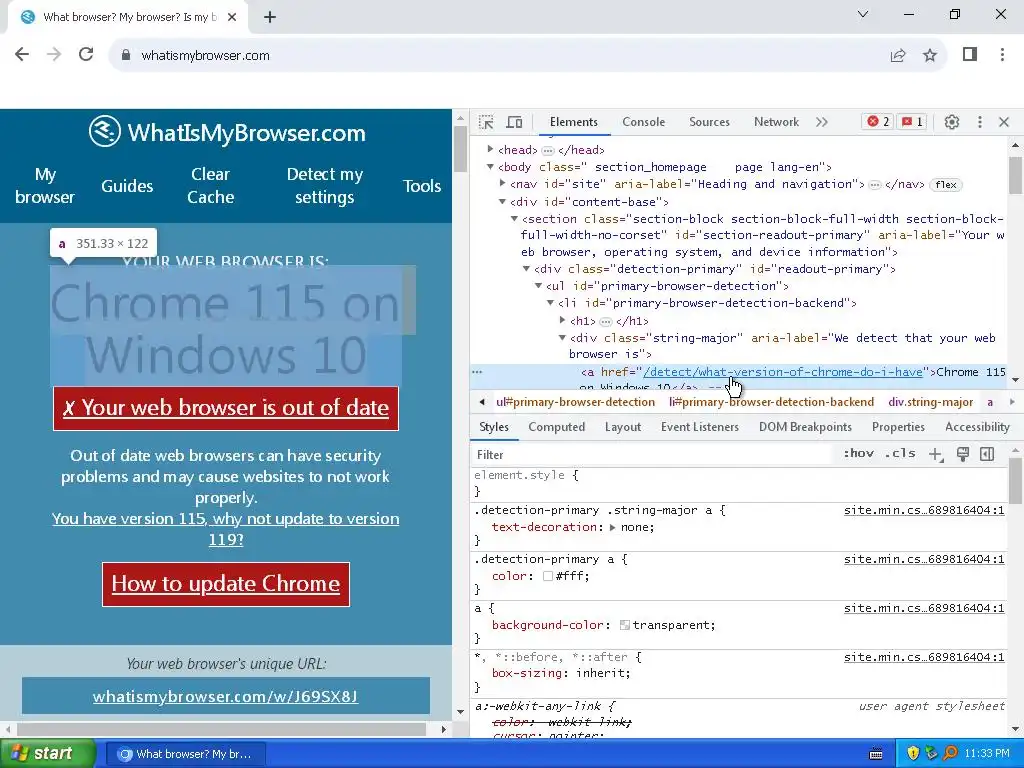
Task: Close the DevTools panel
Action: point(1004,122)
